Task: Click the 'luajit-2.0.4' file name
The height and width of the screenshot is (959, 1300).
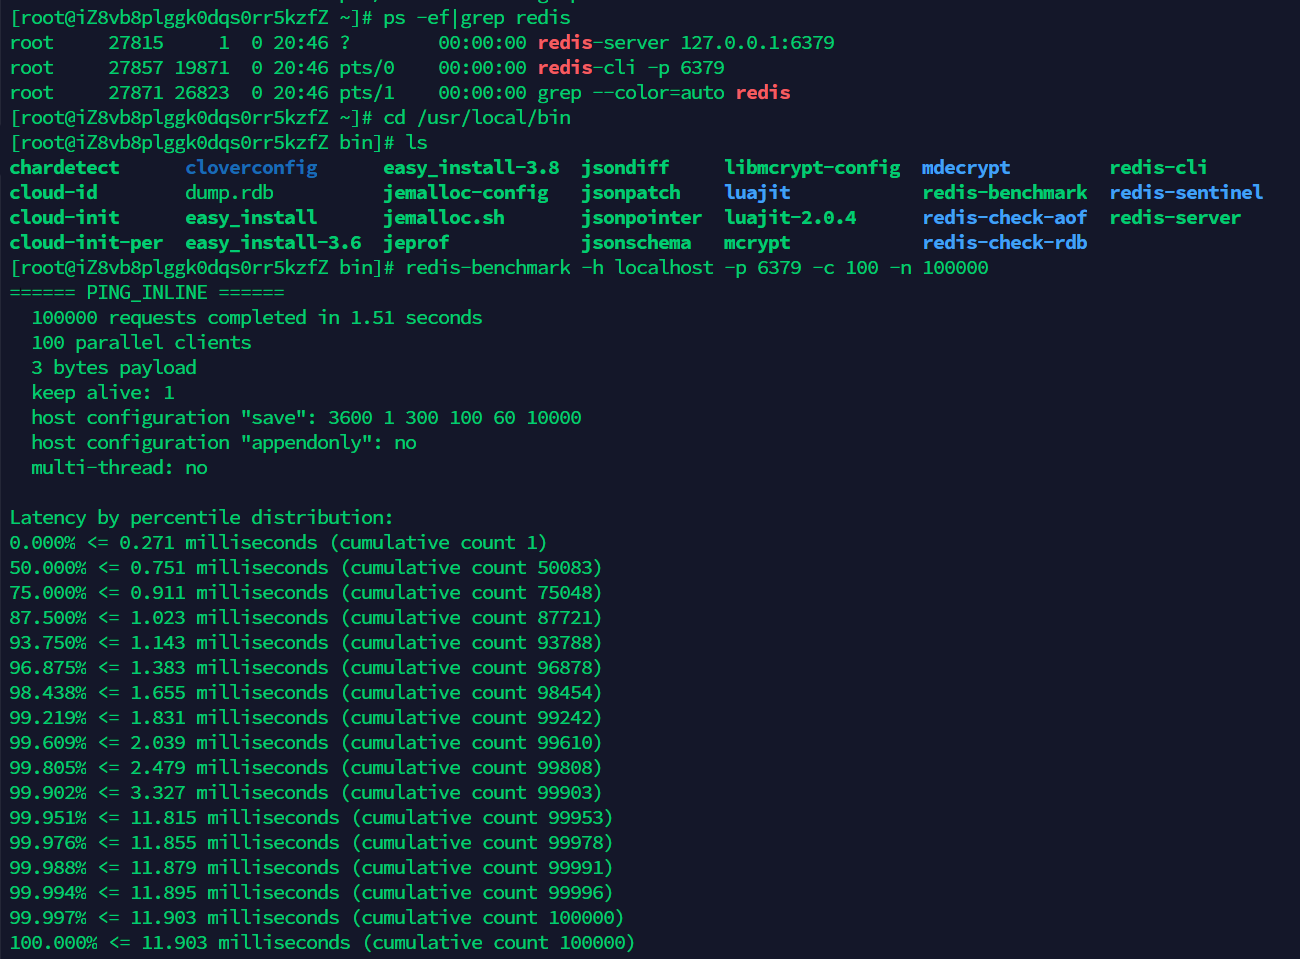Action: point(790,218)
